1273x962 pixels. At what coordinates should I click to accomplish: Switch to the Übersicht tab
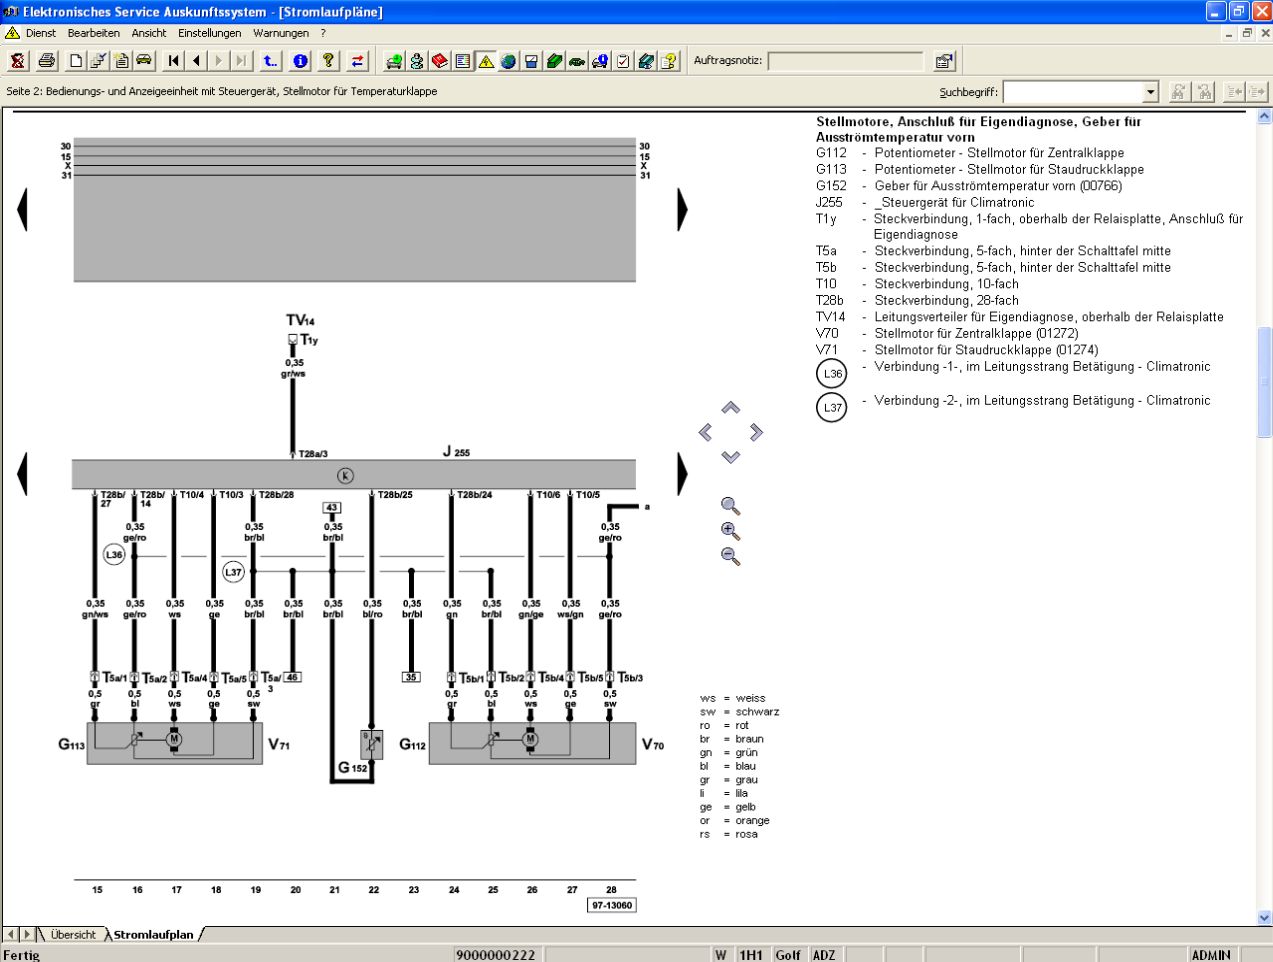tap(73, 935)
